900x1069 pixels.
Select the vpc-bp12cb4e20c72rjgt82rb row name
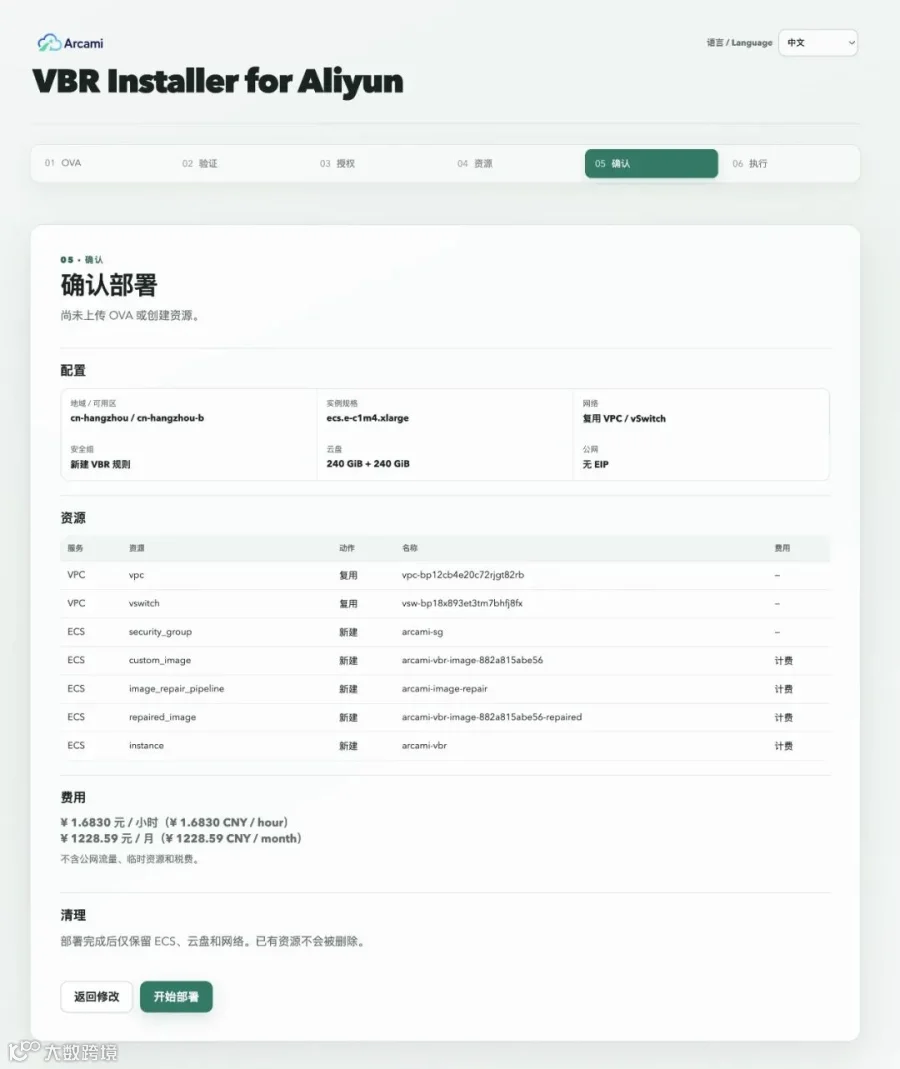click(463, 575)
